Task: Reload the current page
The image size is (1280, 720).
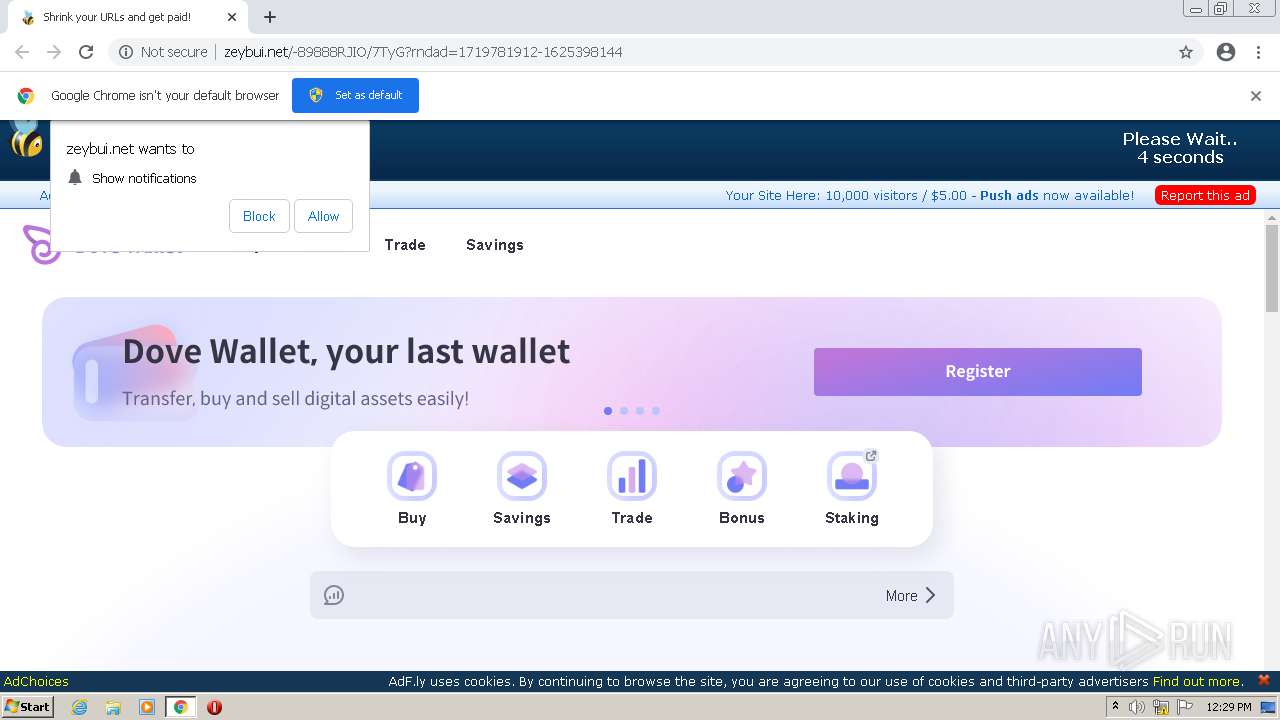Action: pyautogui.click(x=86, y=52)
